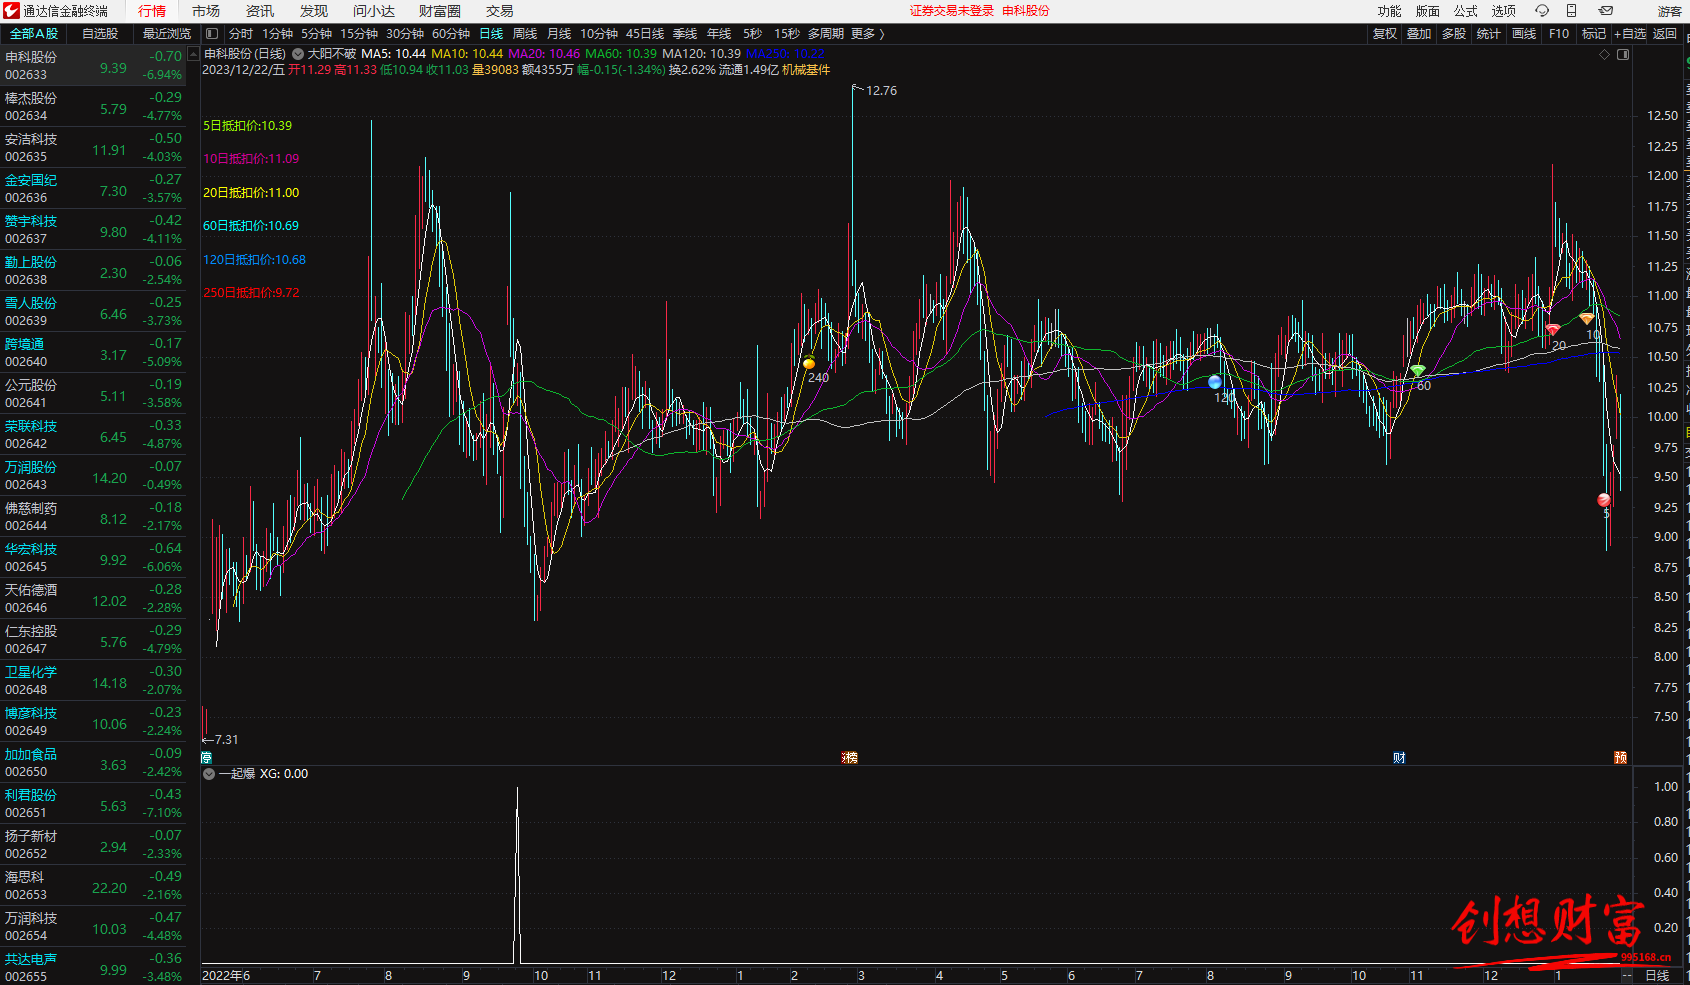
Task: Open the message envelope icon
Action: [1605, 11]
